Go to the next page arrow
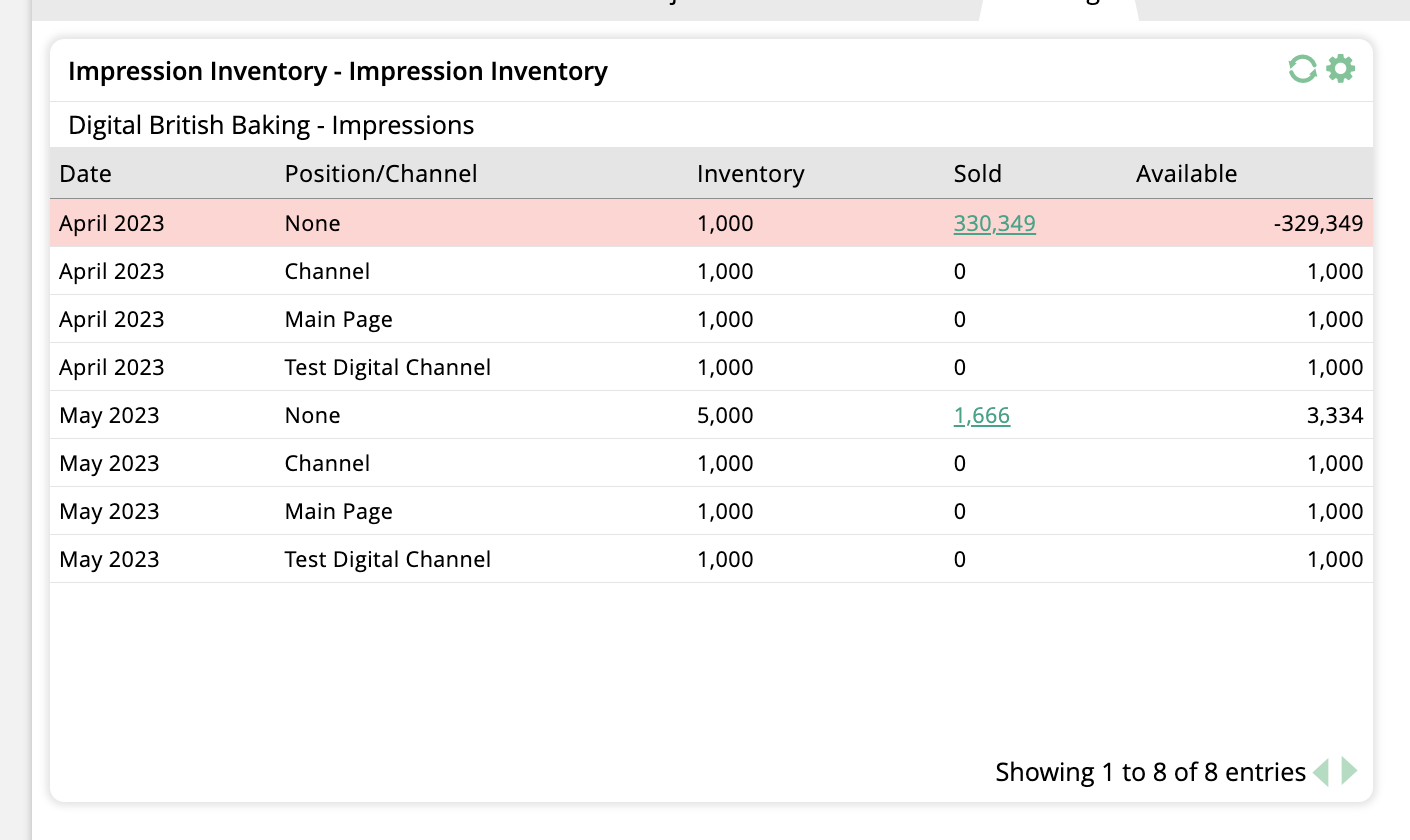 click(1349, 771)
